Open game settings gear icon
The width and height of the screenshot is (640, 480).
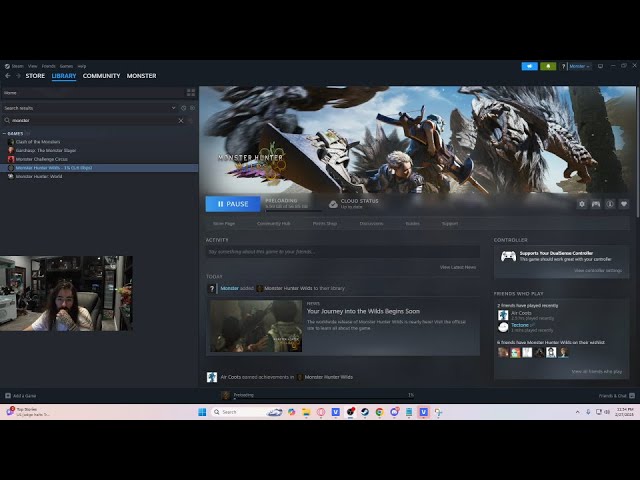582,204
